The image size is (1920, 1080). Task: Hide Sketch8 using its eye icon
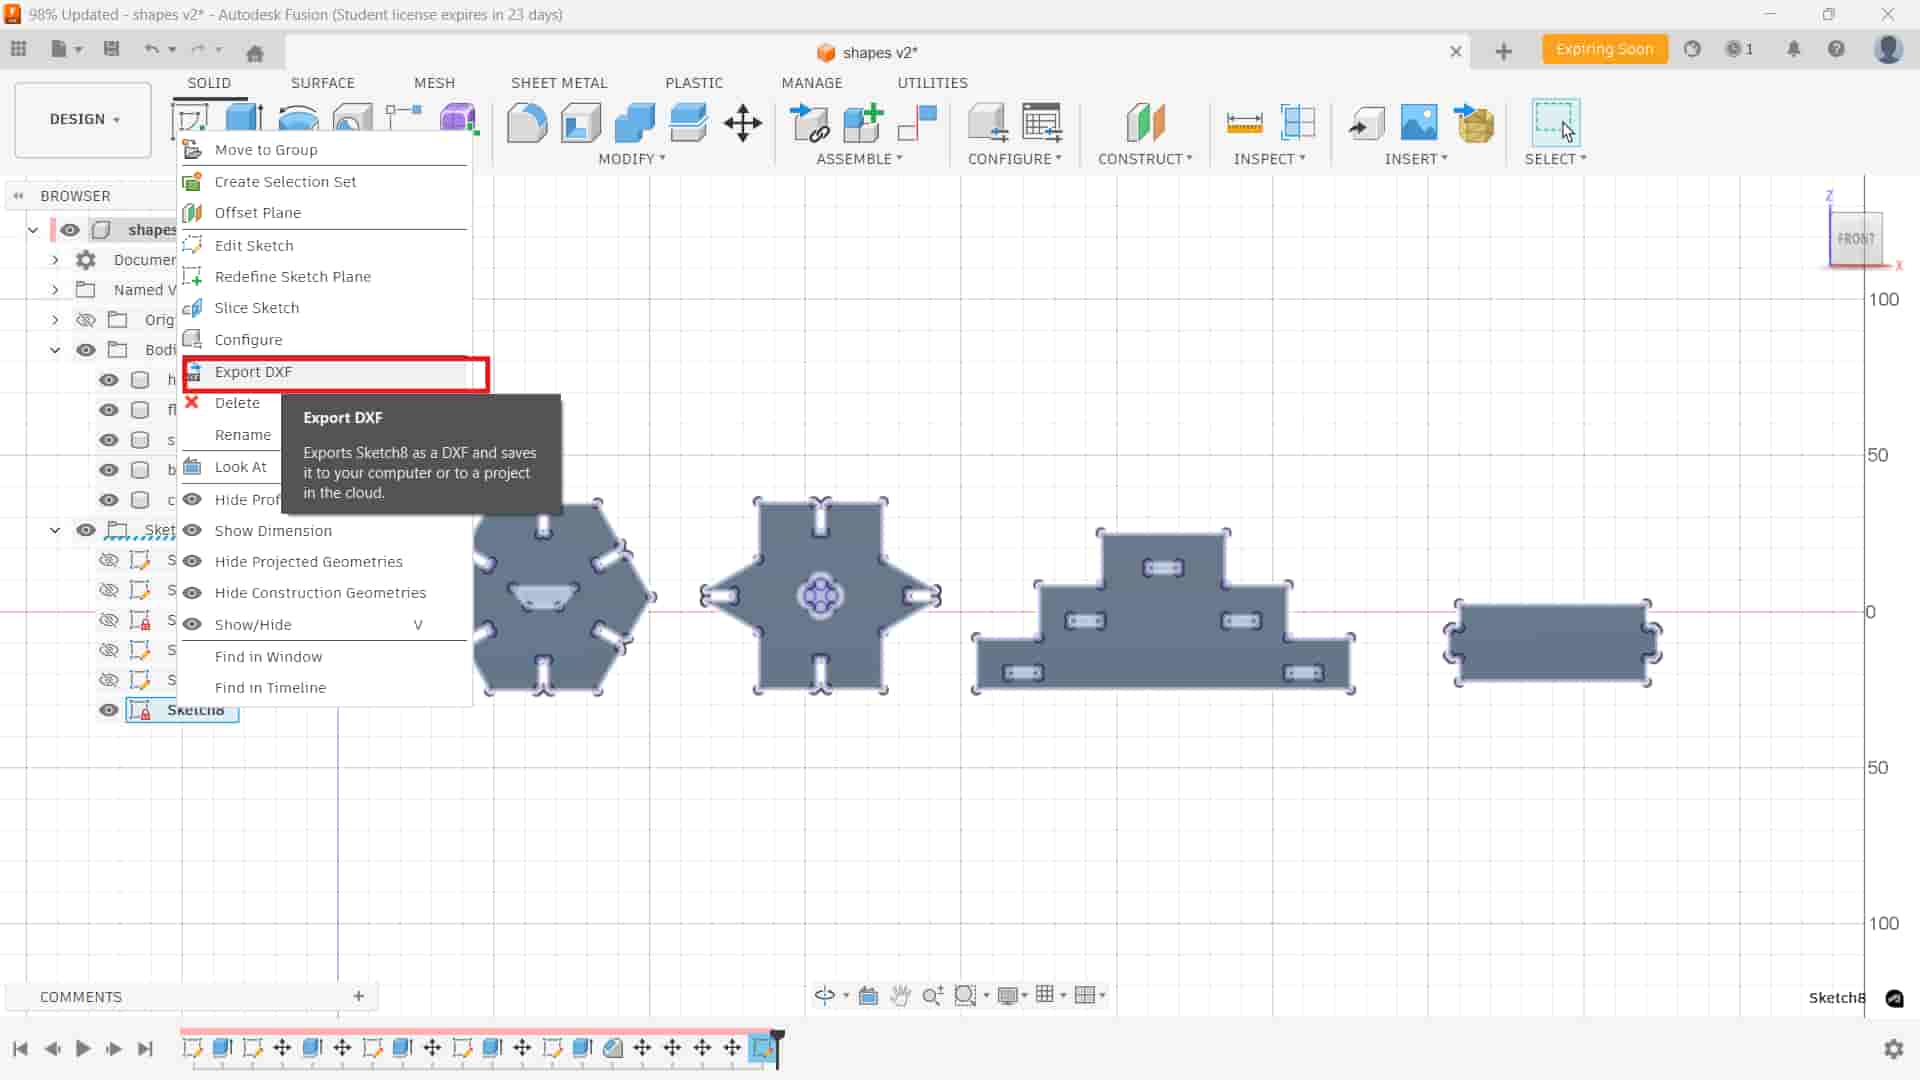tap(108, 710)
